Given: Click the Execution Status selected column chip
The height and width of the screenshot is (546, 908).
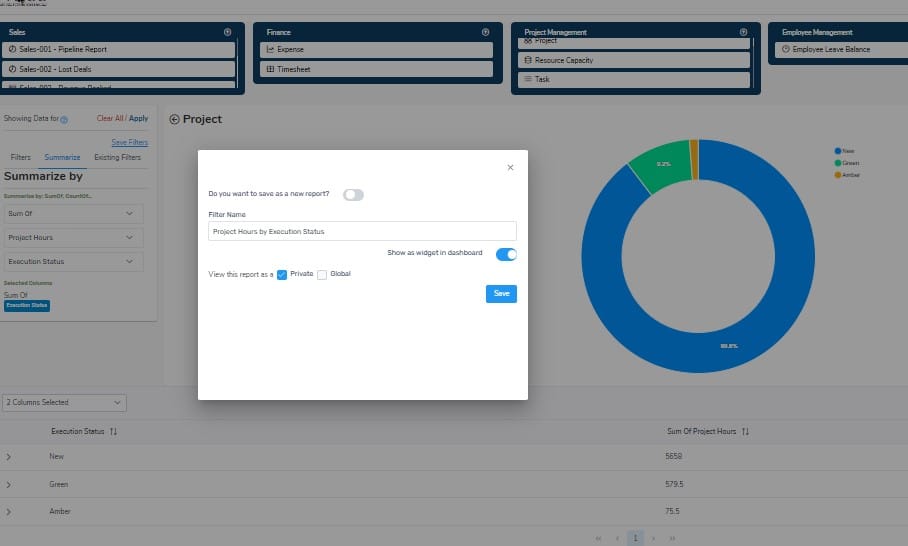Looking at the screenshot, I should coord(27,306).
